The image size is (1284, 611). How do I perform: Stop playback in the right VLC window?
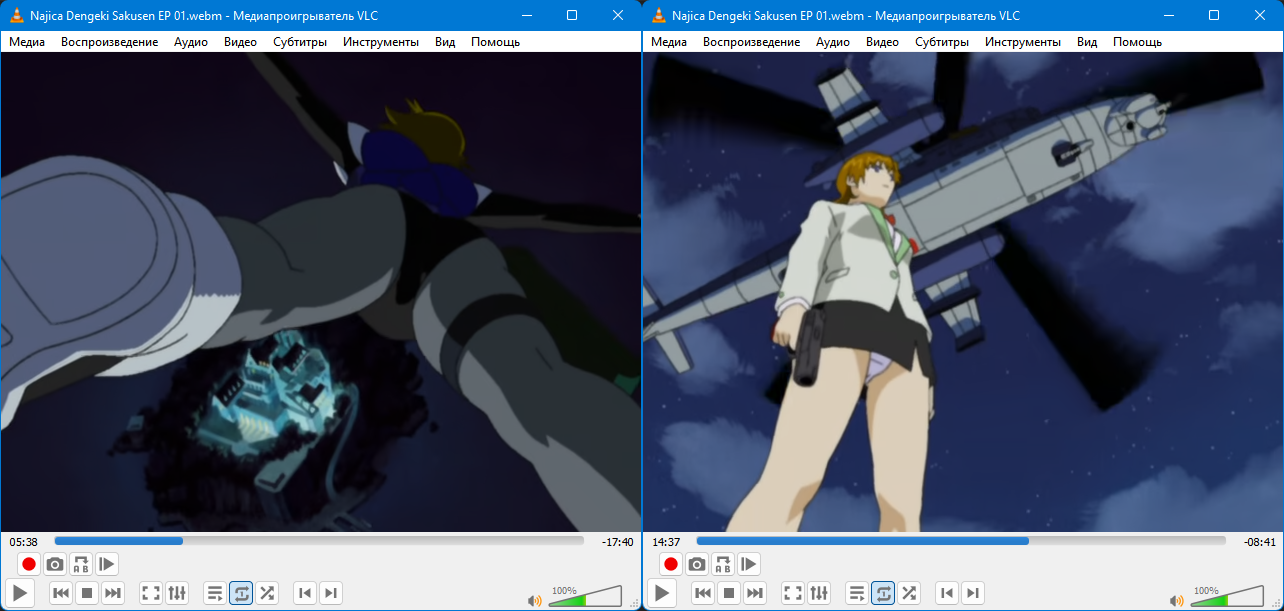point(729,593)
